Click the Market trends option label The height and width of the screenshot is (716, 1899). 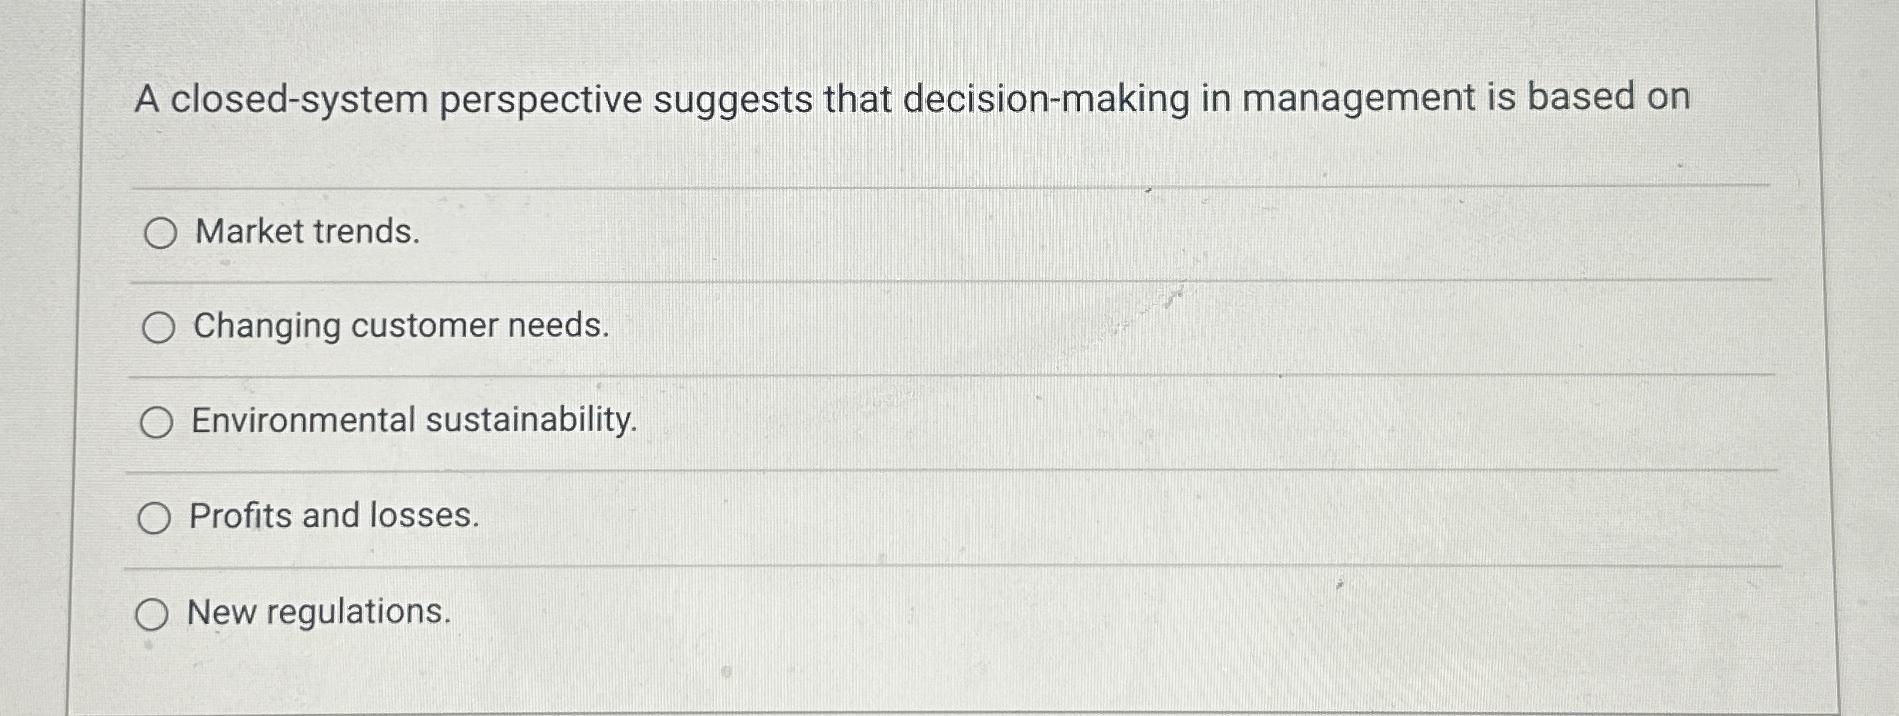(x=303, y=234)
